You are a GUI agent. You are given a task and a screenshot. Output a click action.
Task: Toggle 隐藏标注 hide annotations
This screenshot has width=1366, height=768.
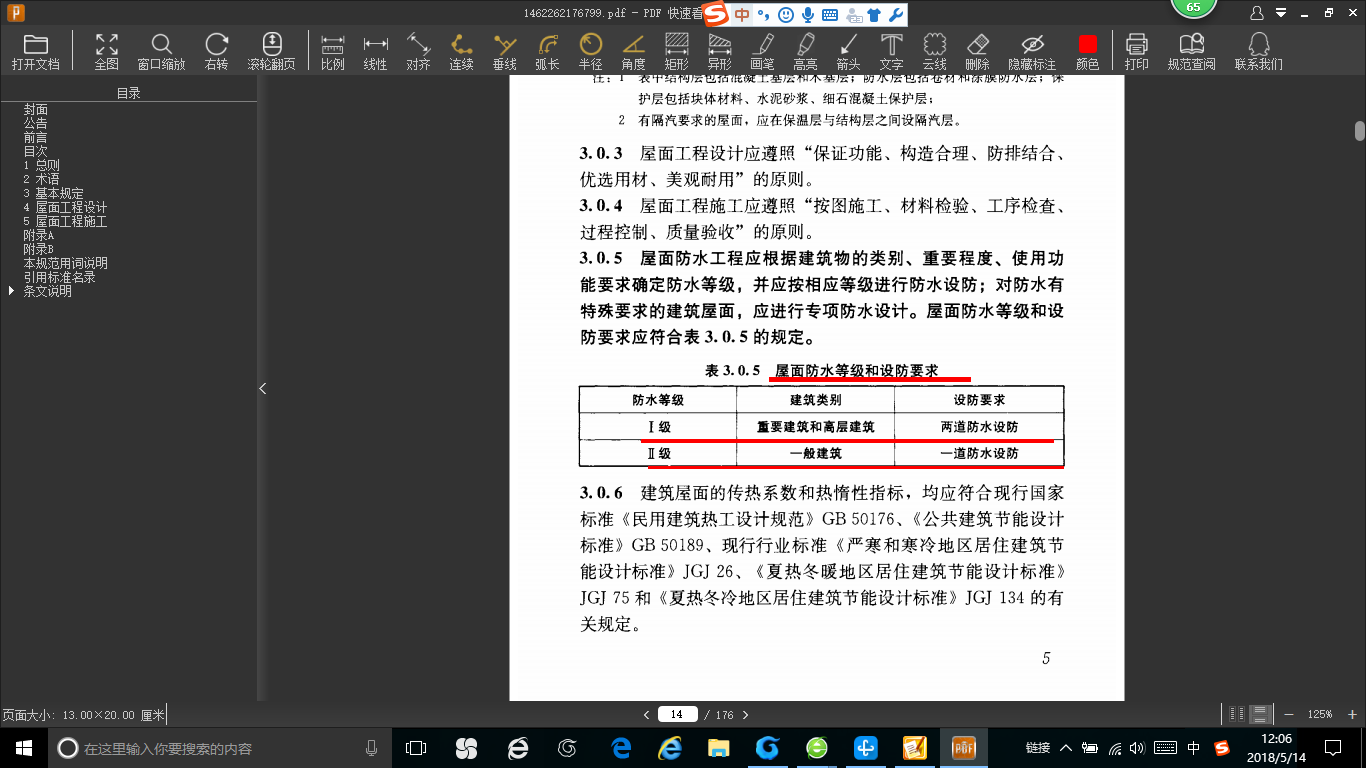click(x=1032, y=51)
